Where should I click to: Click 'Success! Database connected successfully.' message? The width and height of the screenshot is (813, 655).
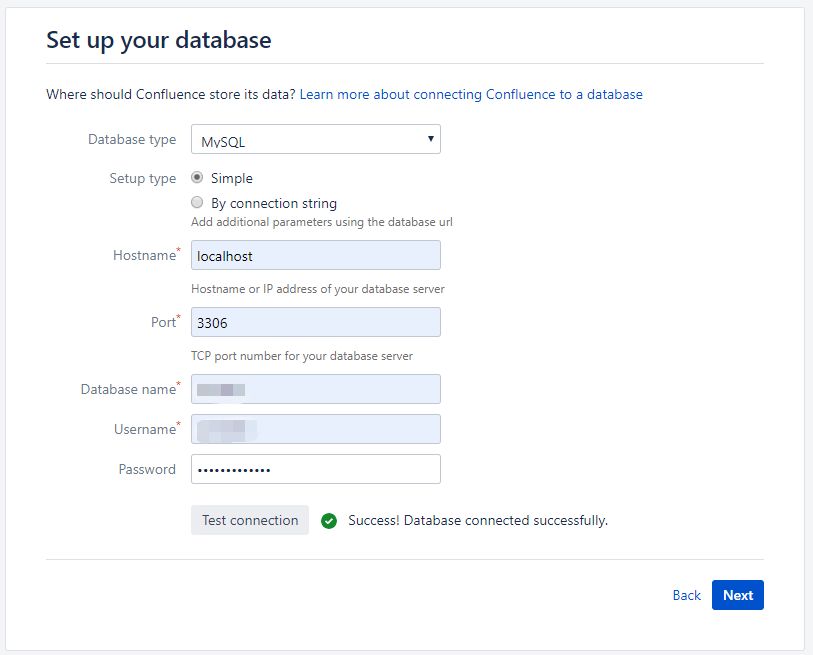478,521
